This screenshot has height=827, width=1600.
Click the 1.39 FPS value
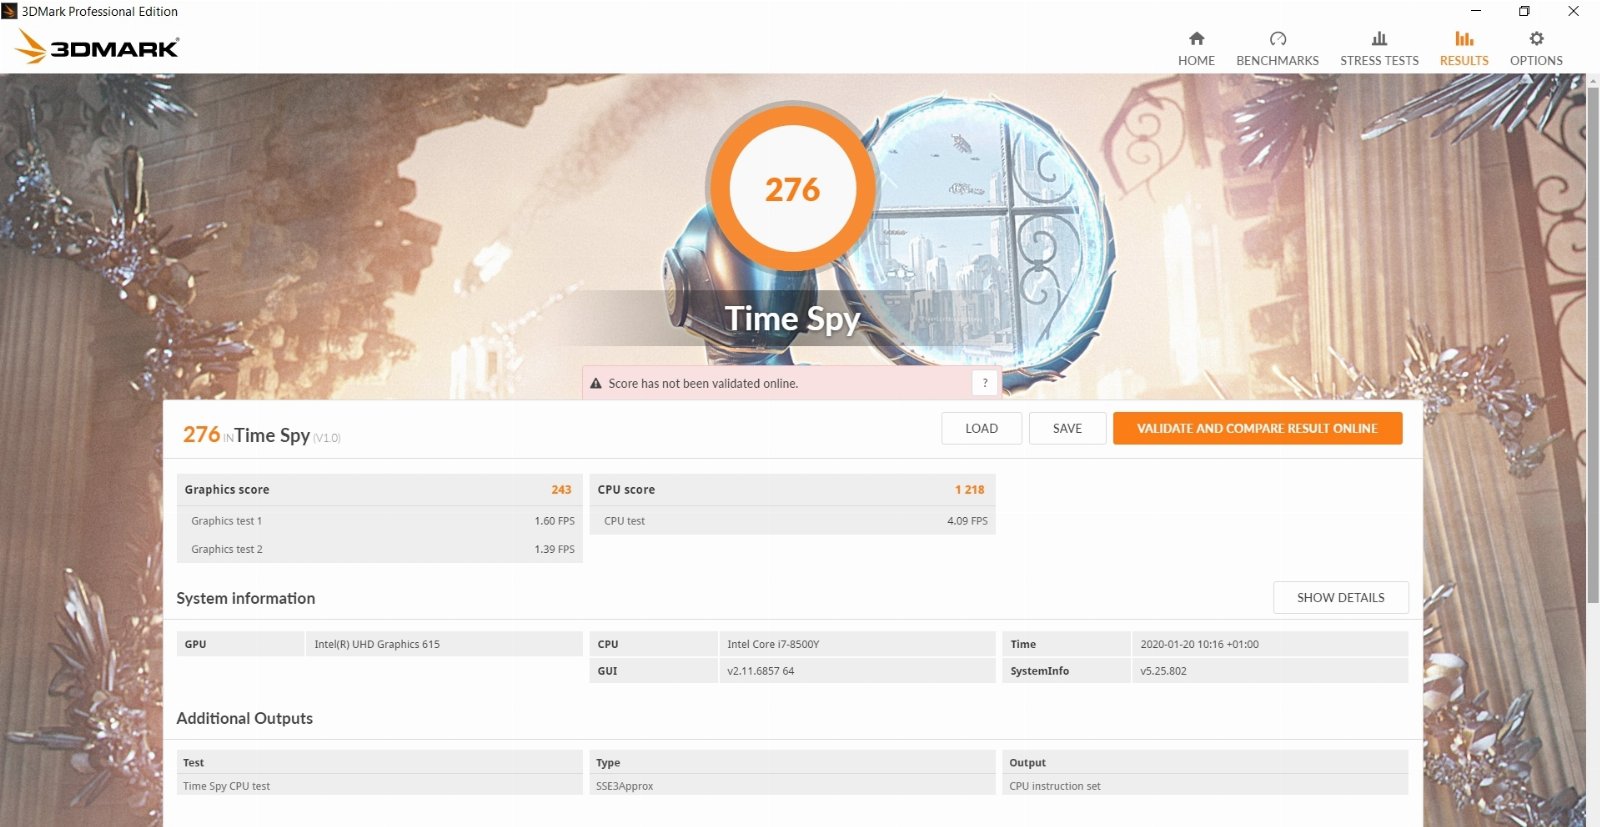click(554, 549)
